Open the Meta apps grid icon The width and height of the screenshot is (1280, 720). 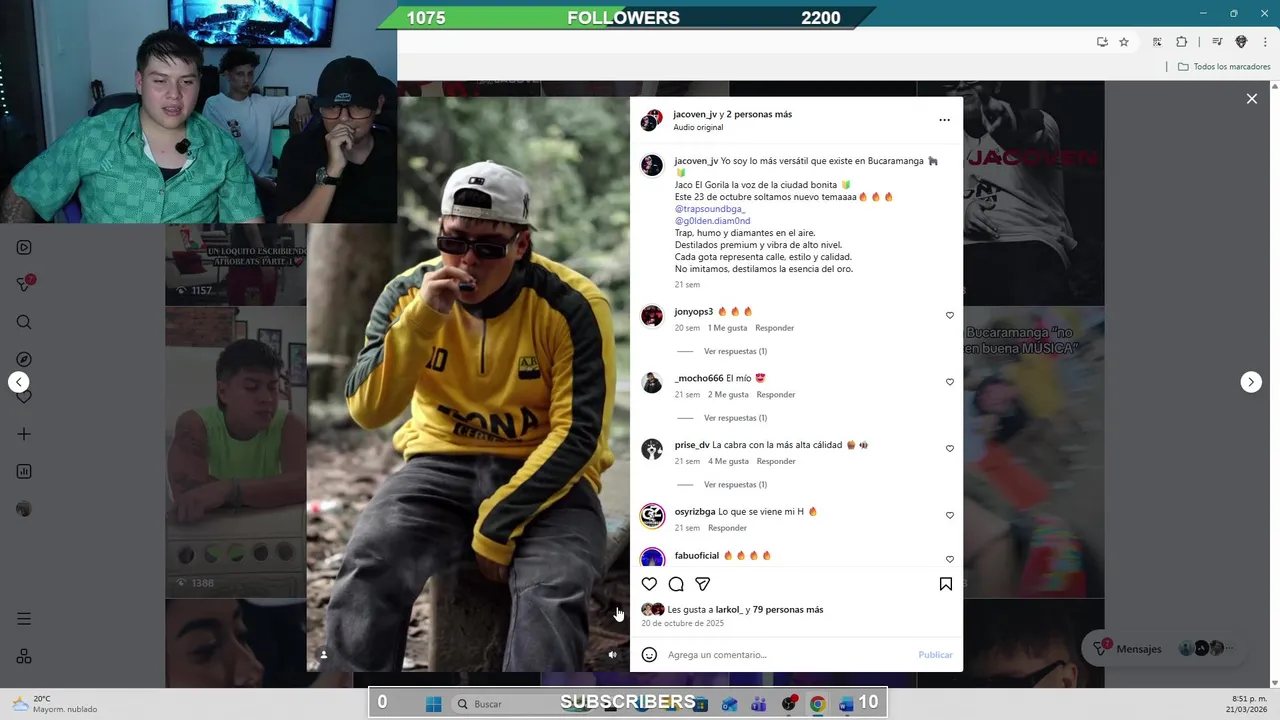pos(24,656)
